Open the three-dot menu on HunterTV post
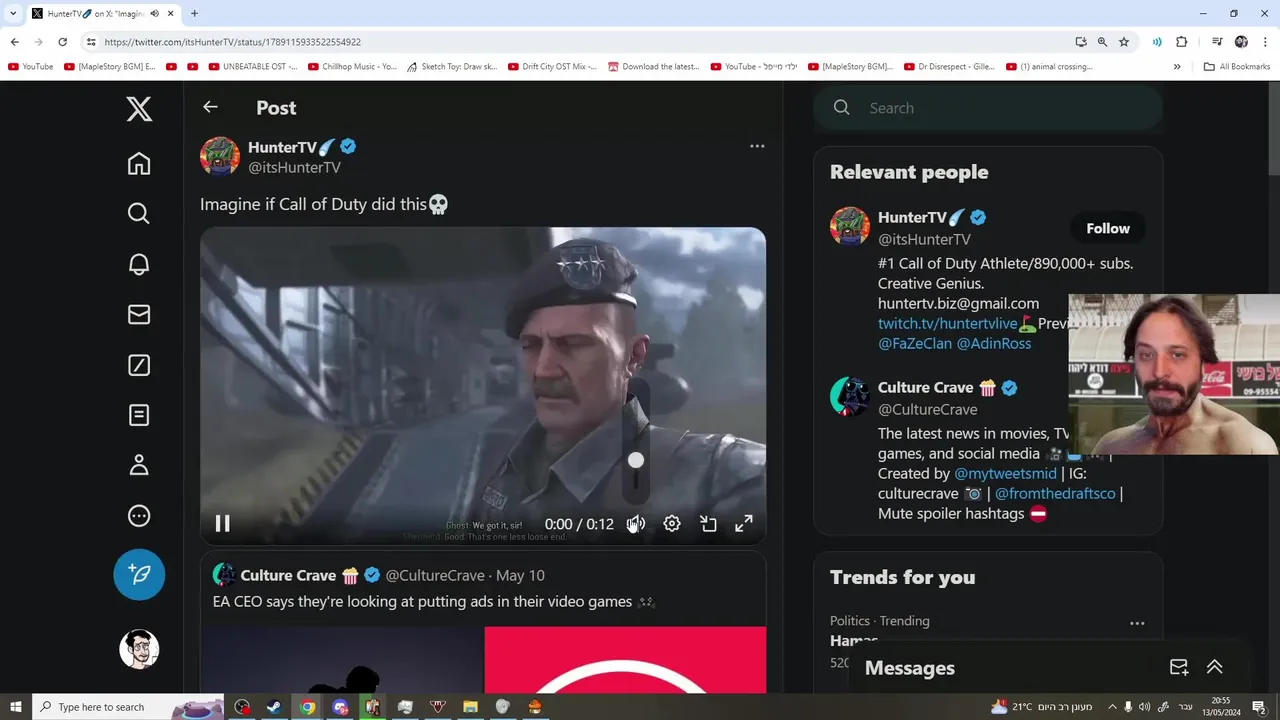This screenshot has width=1280, height=720. pyautogui.click(x=757, y=146)
